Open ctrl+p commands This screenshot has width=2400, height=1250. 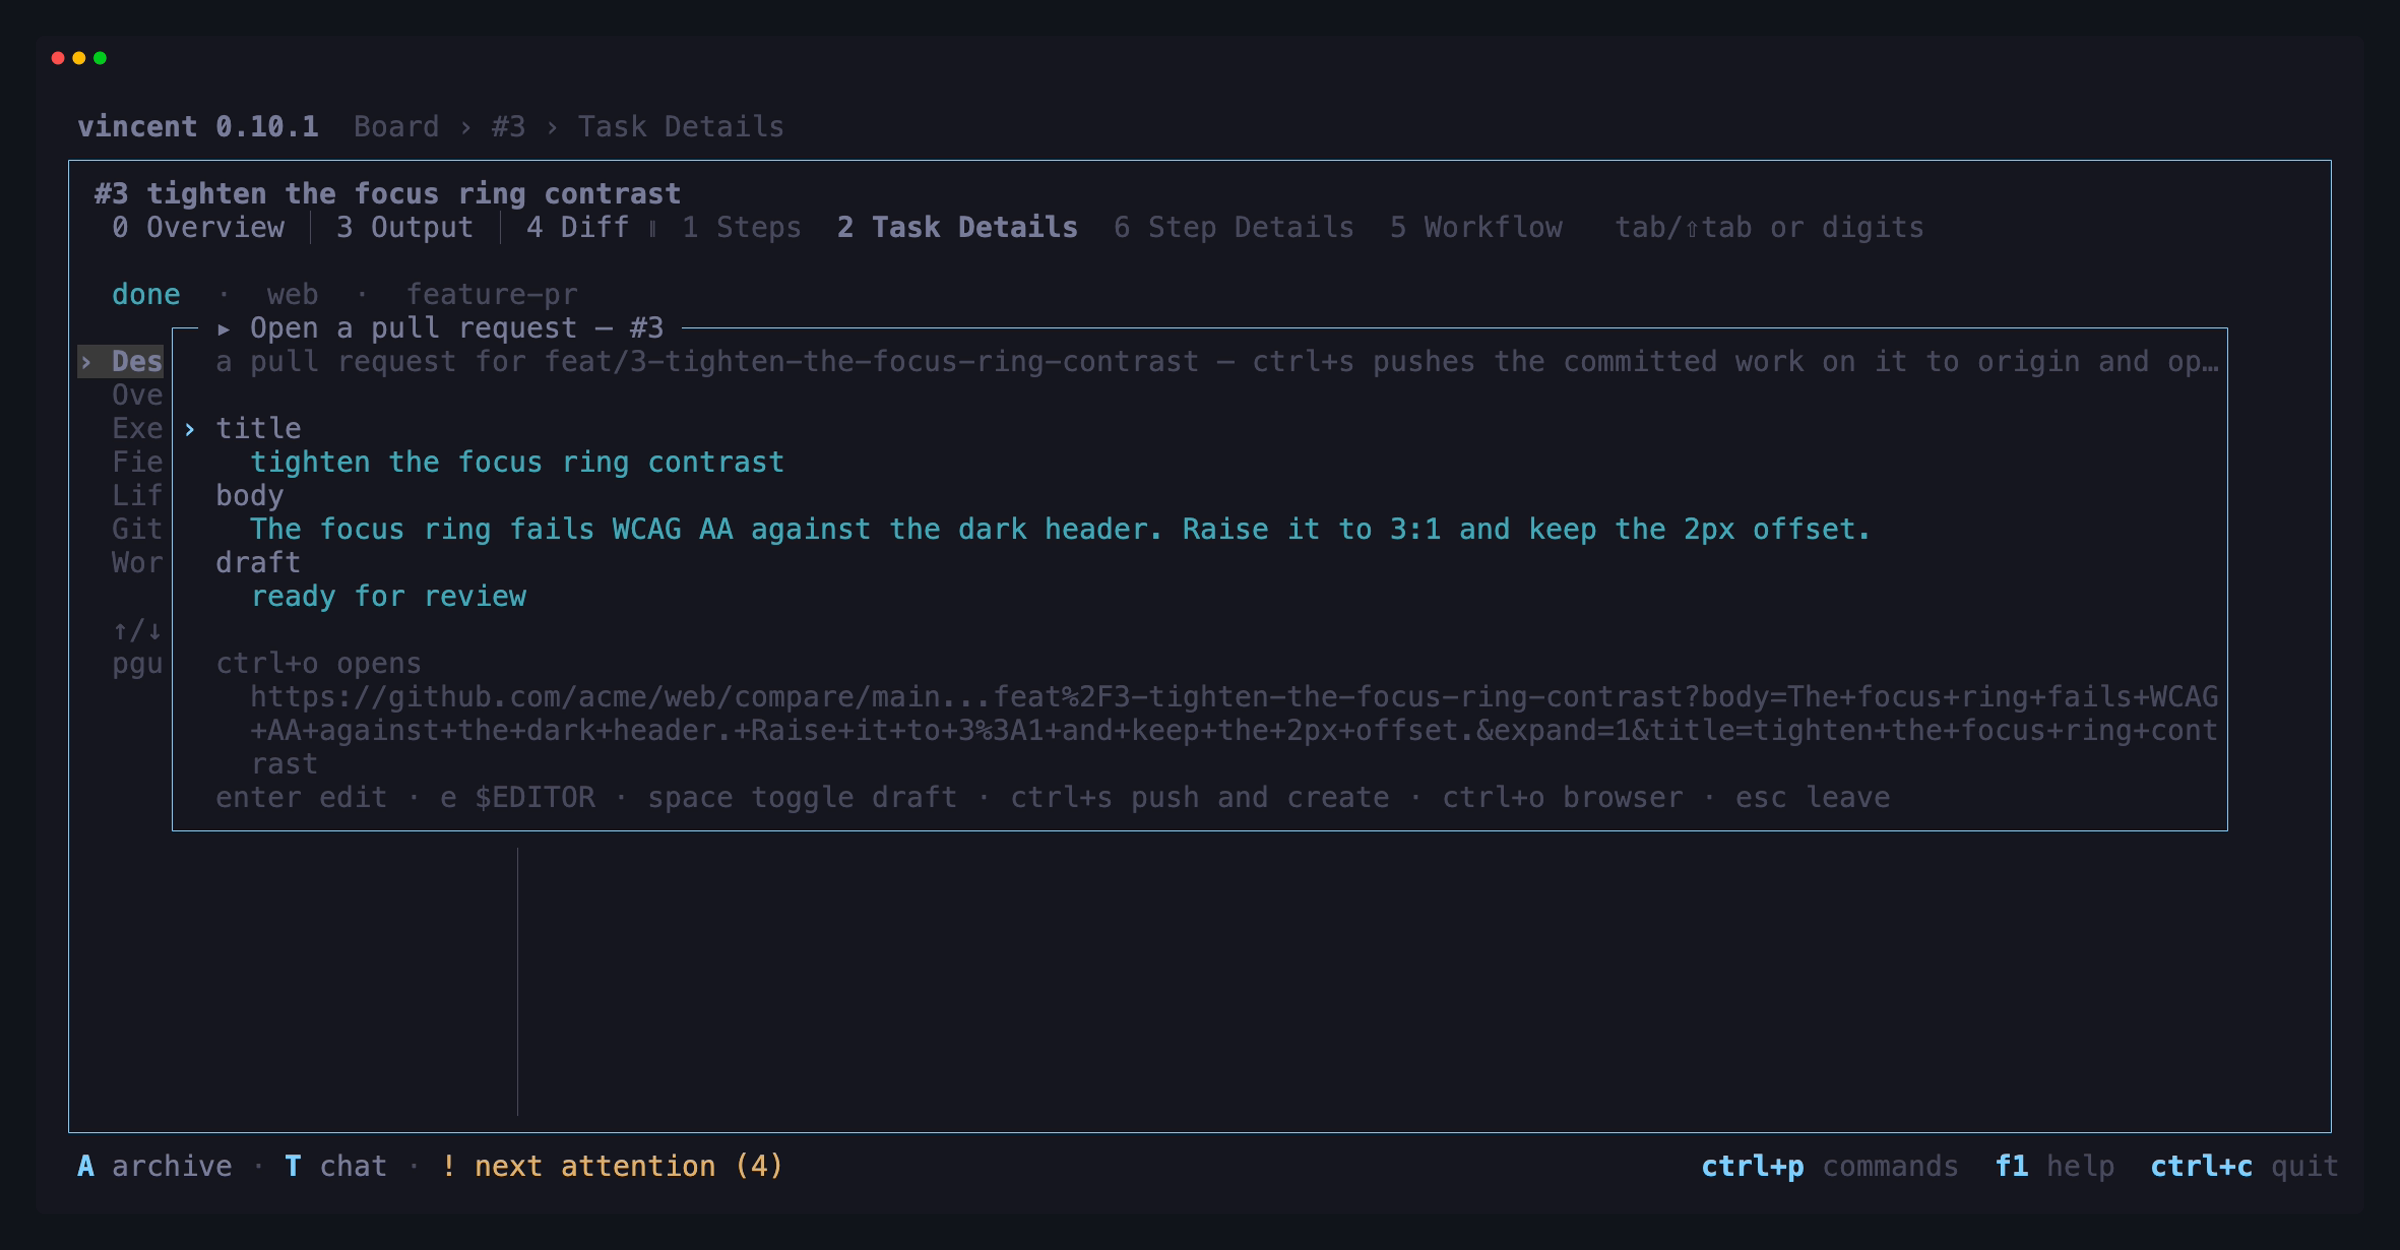(1830, 1167)
